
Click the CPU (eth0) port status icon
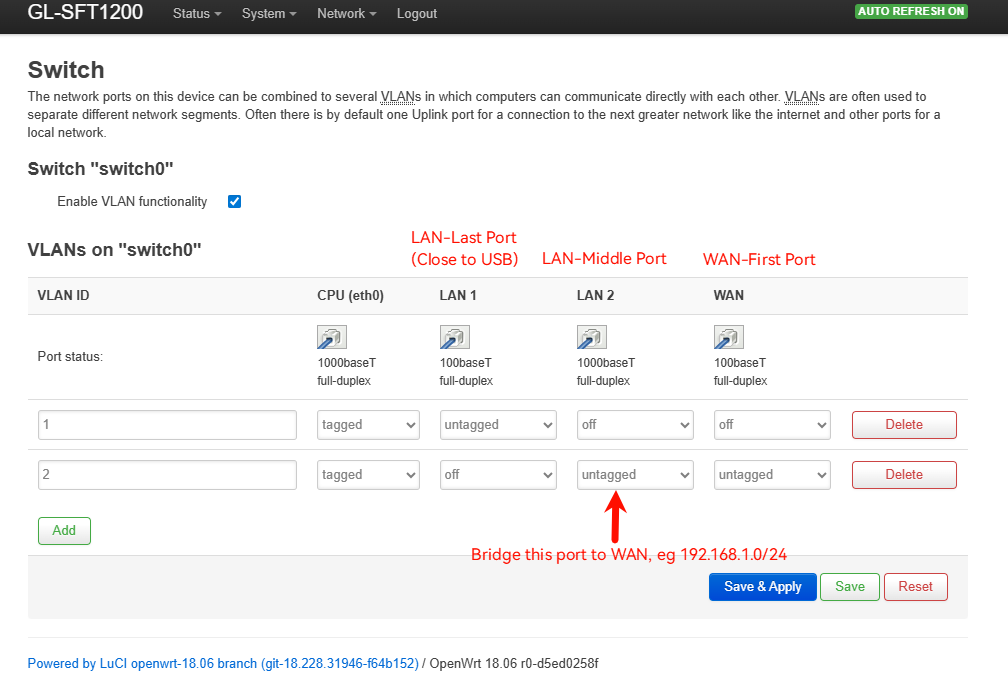(331, 337)
